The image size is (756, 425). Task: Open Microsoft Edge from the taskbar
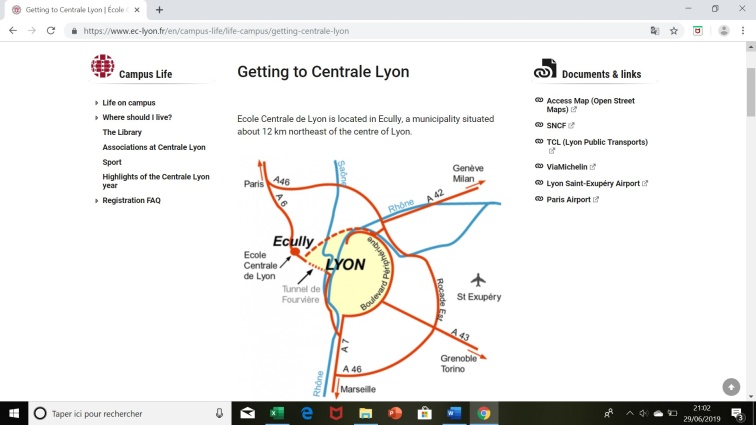(307, 413)
